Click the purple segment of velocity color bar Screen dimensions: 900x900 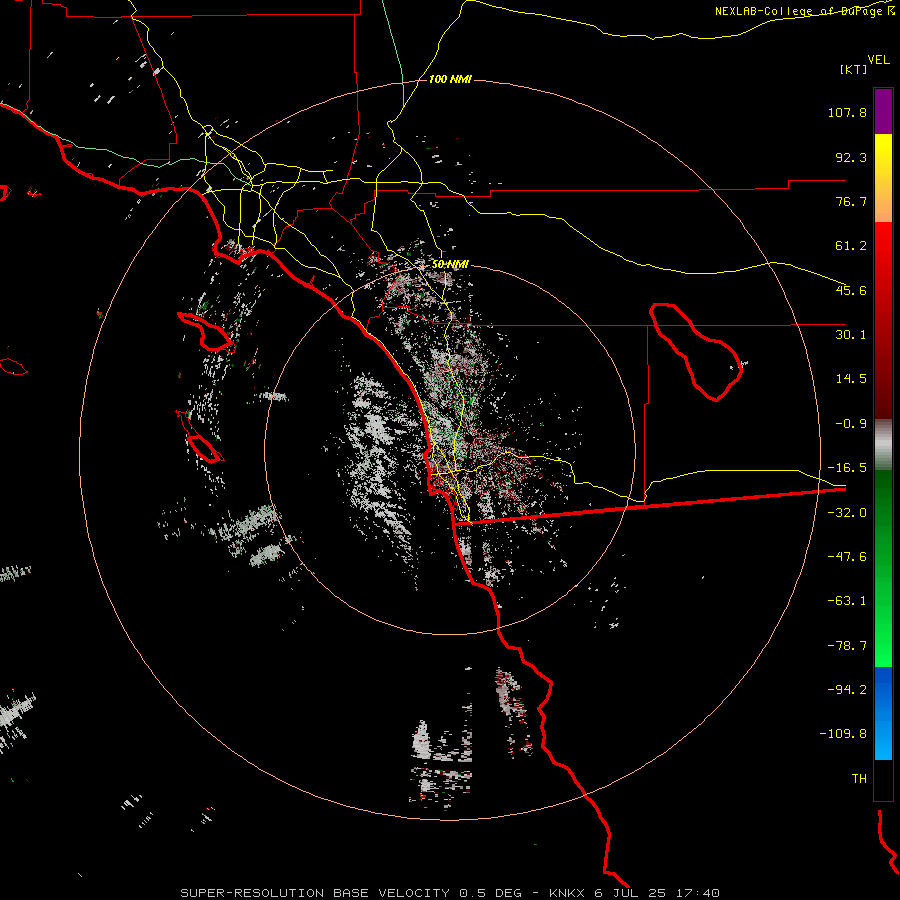click(x=883, y=111)
